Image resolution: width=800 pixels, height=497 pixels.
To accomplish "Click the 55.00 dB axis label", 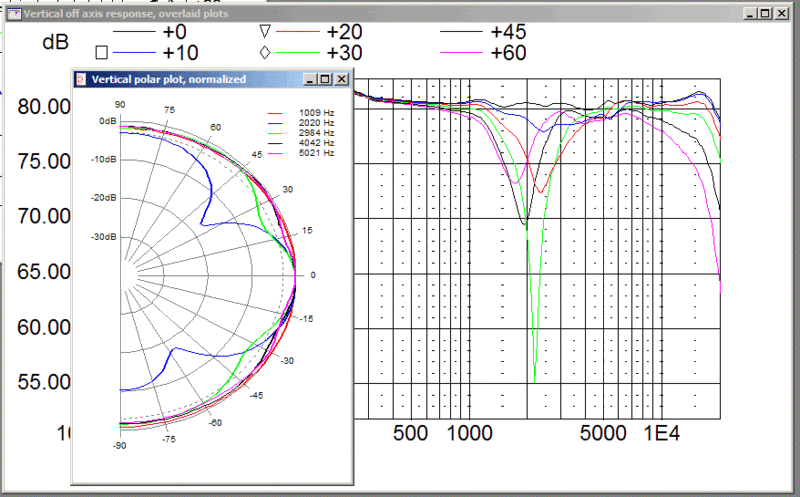I will tap(44, 382).
